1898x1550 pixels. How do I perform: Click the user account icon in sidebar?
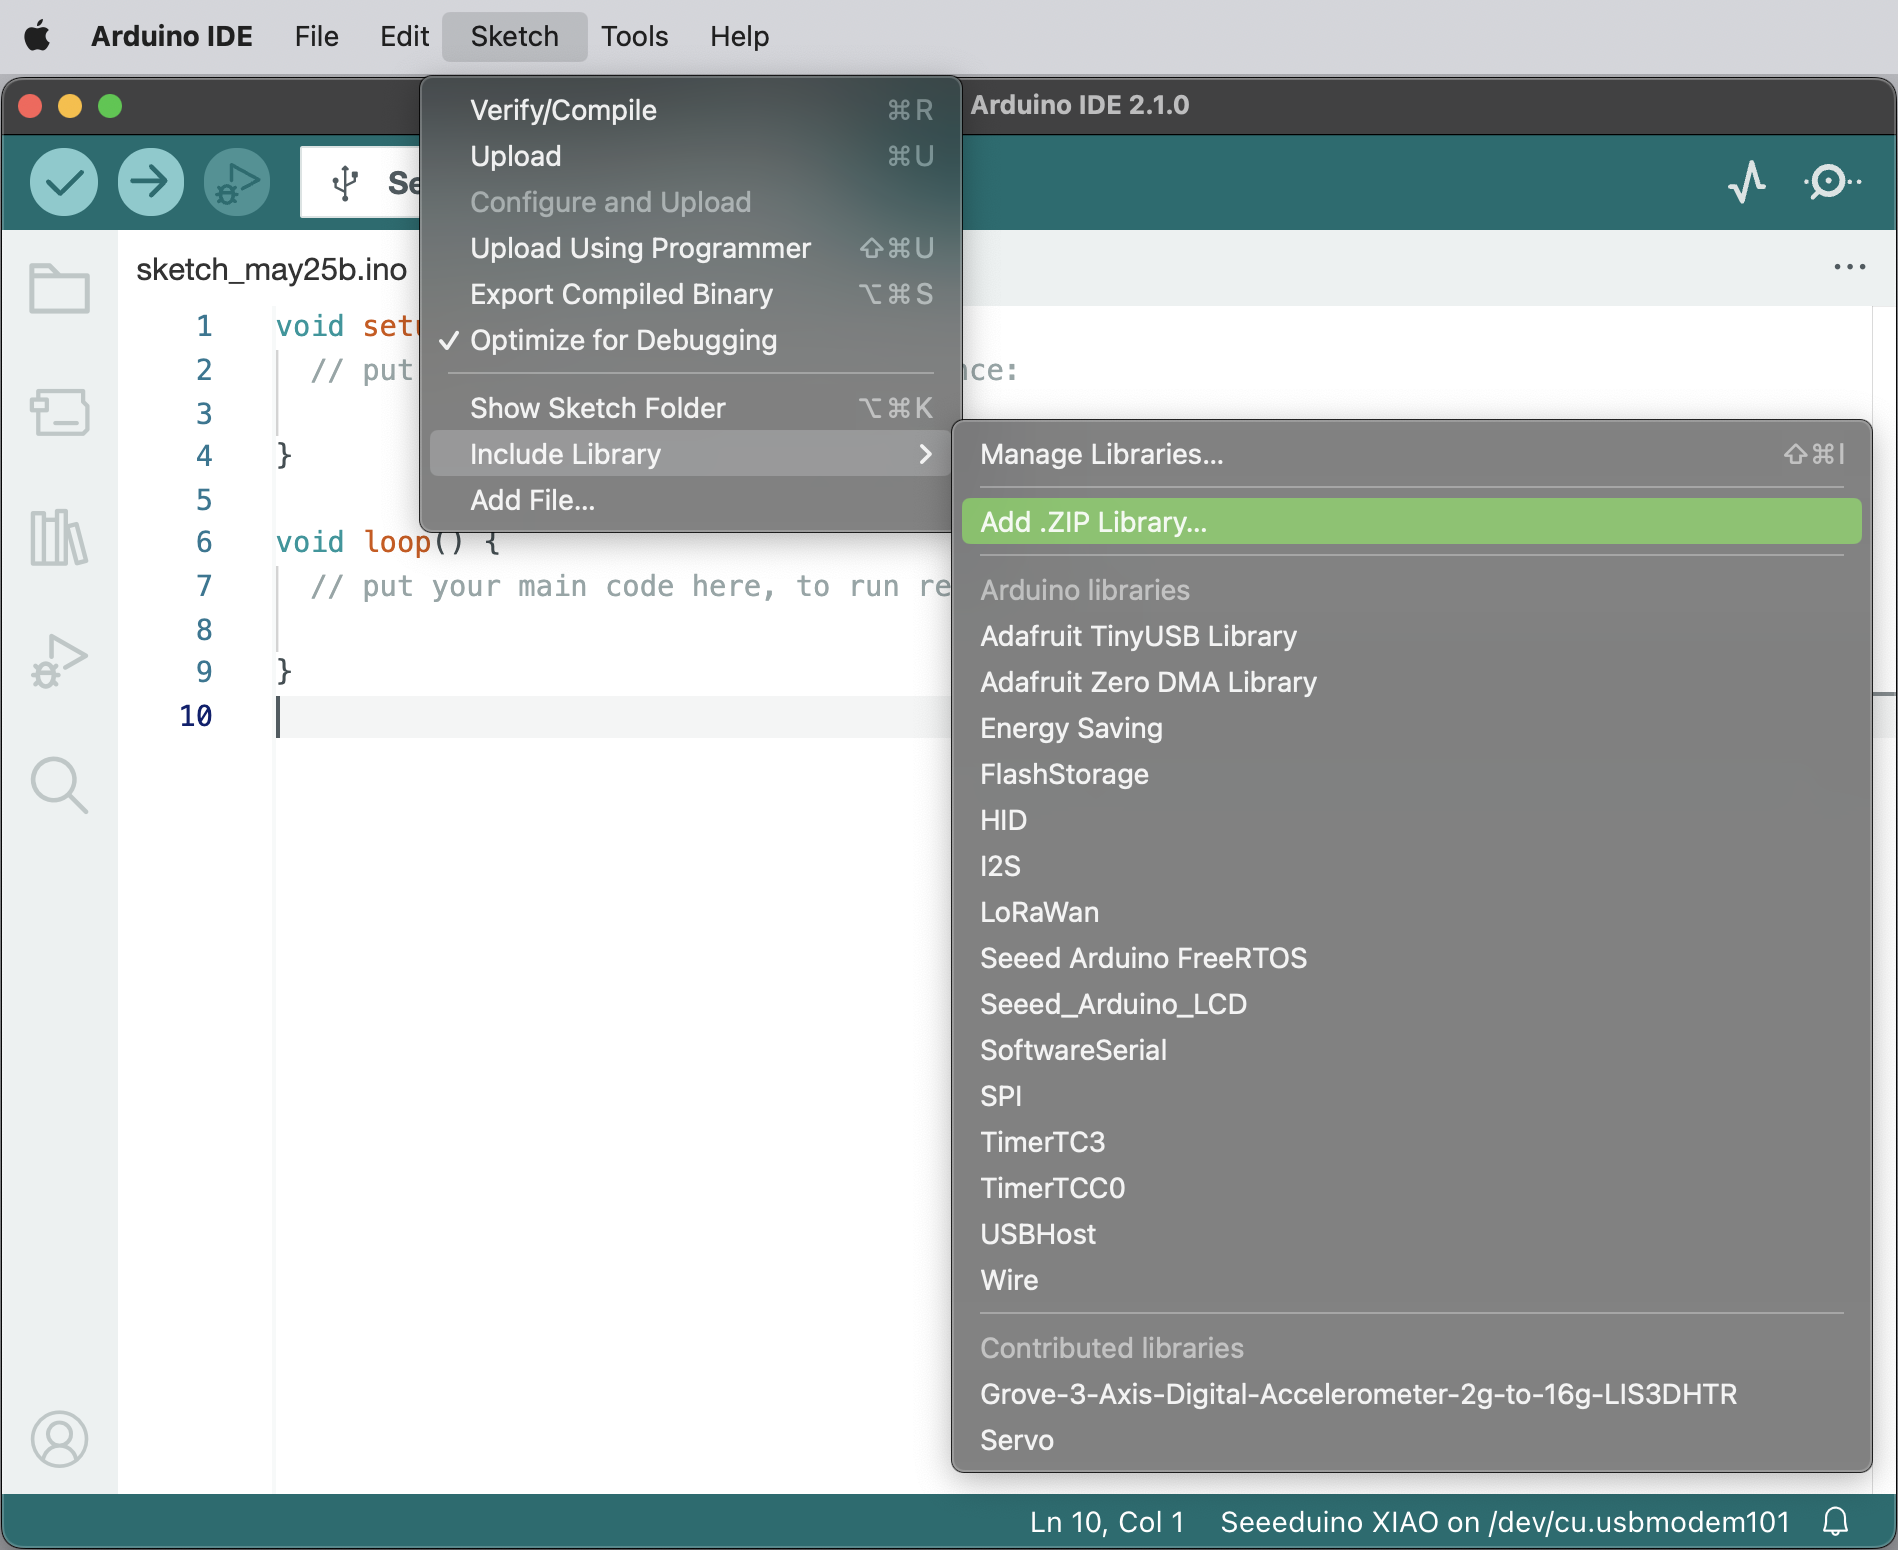(60, 1439)
